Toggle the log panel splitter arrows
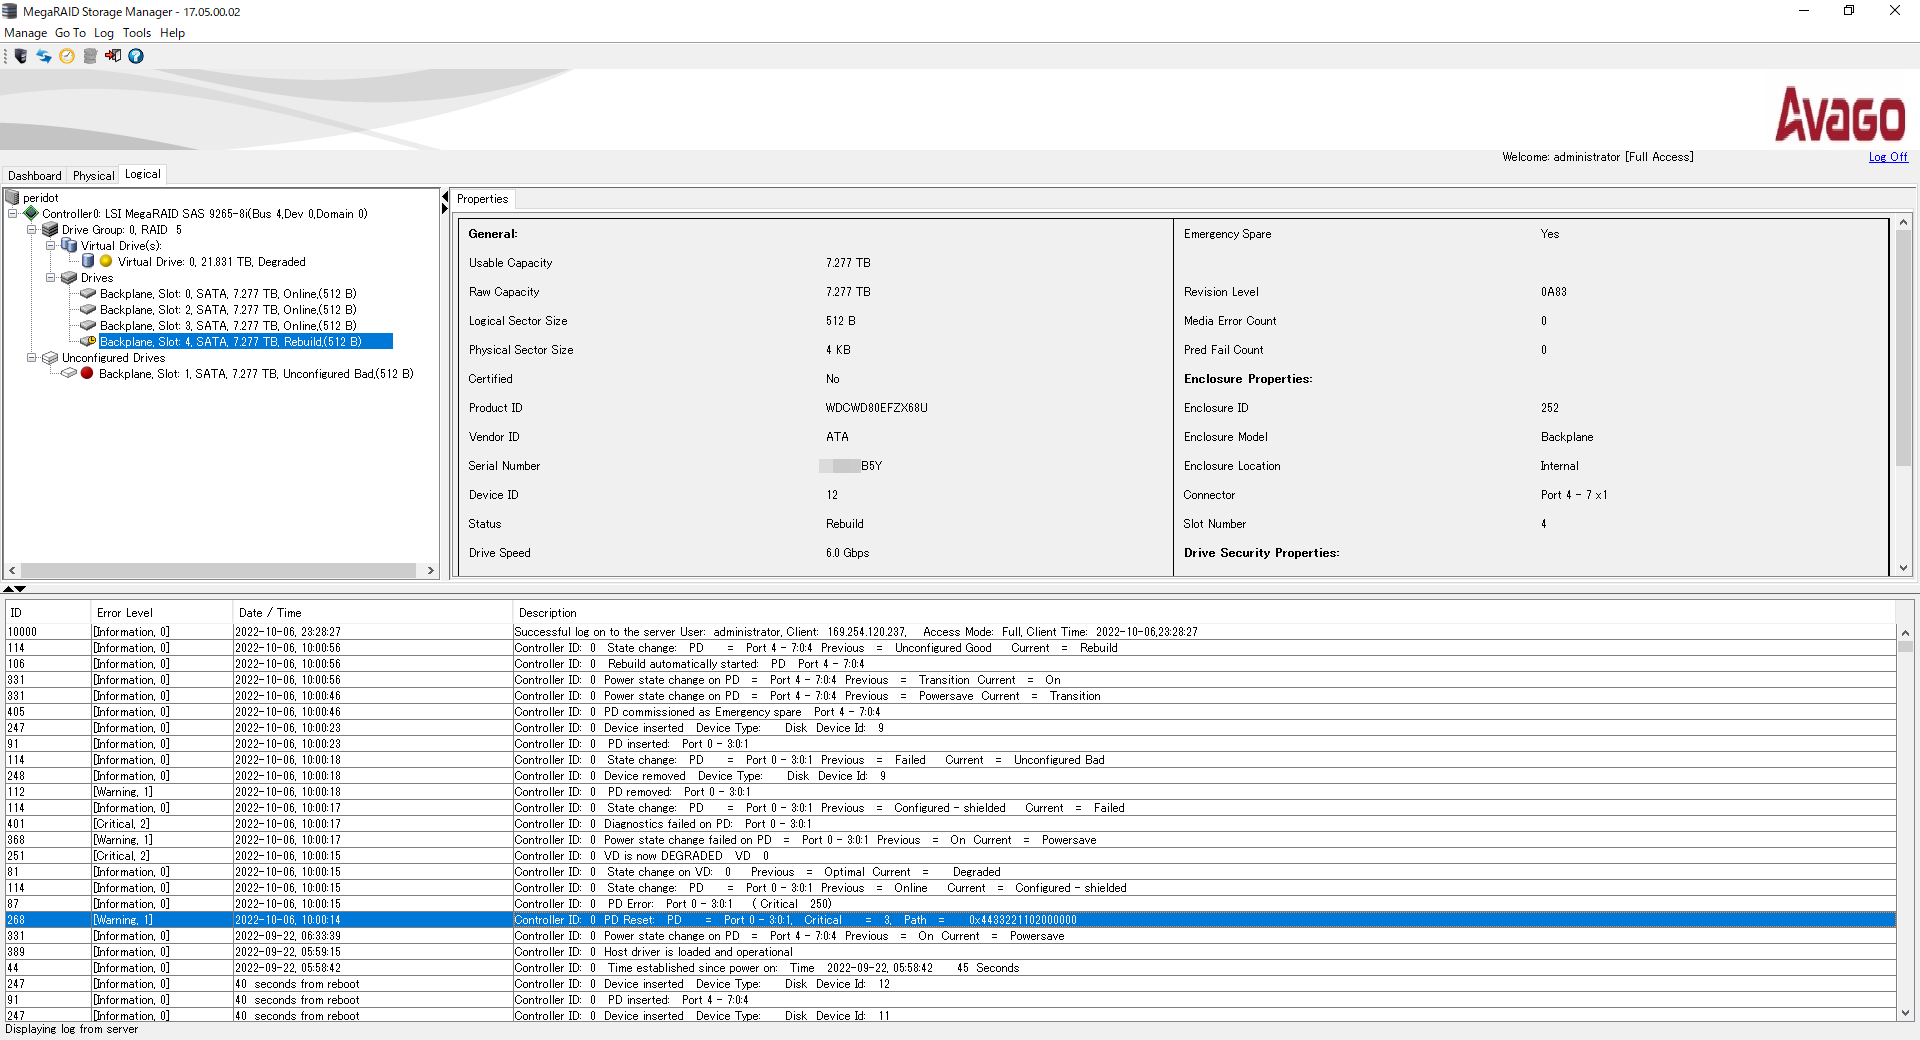Viewport: 1920px width, 1040px height. (14, 589)
